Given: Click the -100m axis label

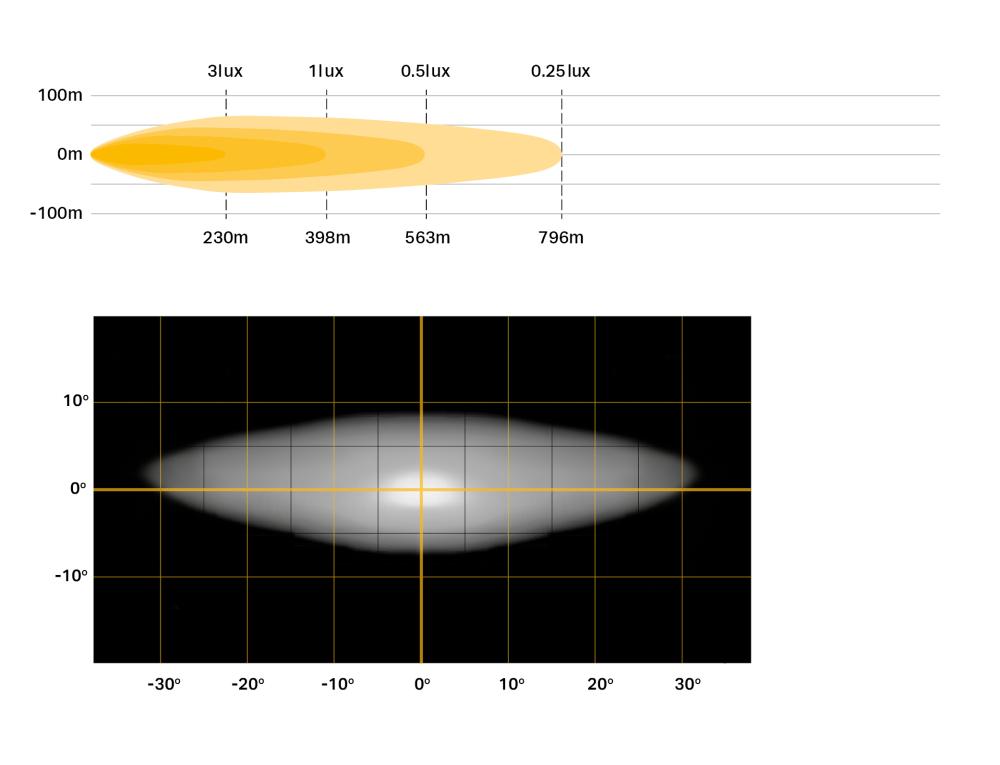Looking at the screenshot, I should pos(56,213).
